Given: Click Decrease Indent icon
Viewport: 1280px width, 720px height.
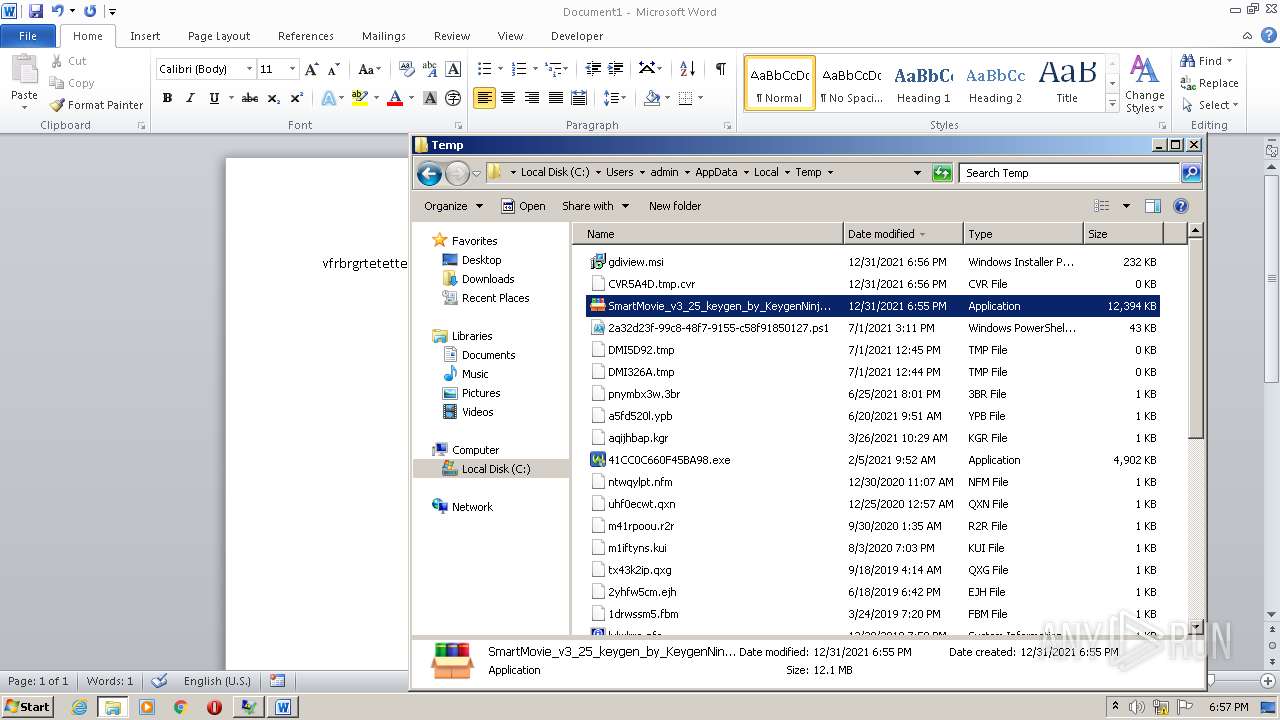Looking at the screenshot, I should tap(593, 69).
